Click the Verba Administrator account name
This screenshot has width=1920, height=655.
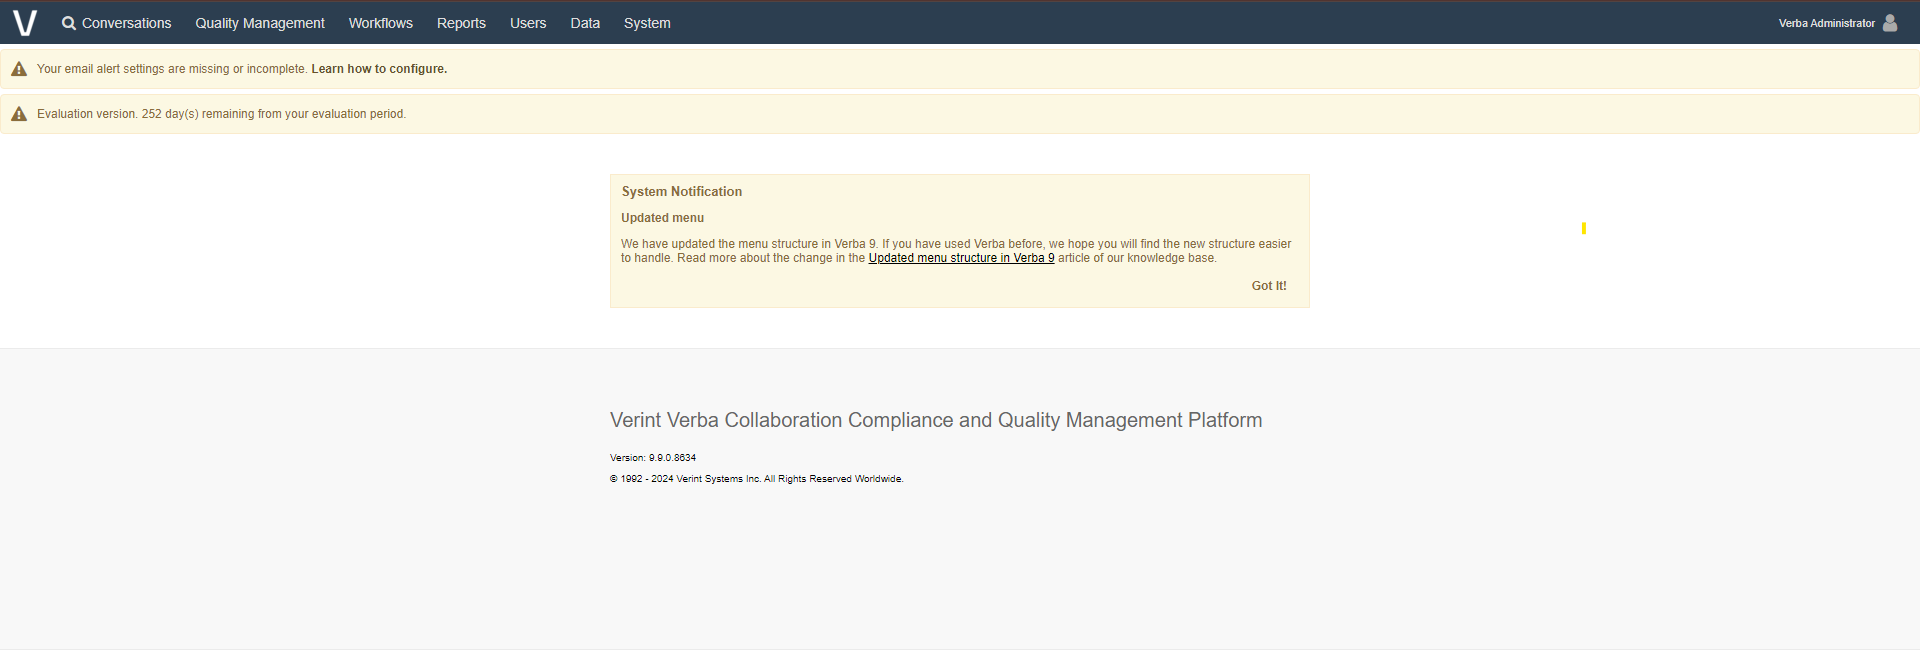point(1827,23)
